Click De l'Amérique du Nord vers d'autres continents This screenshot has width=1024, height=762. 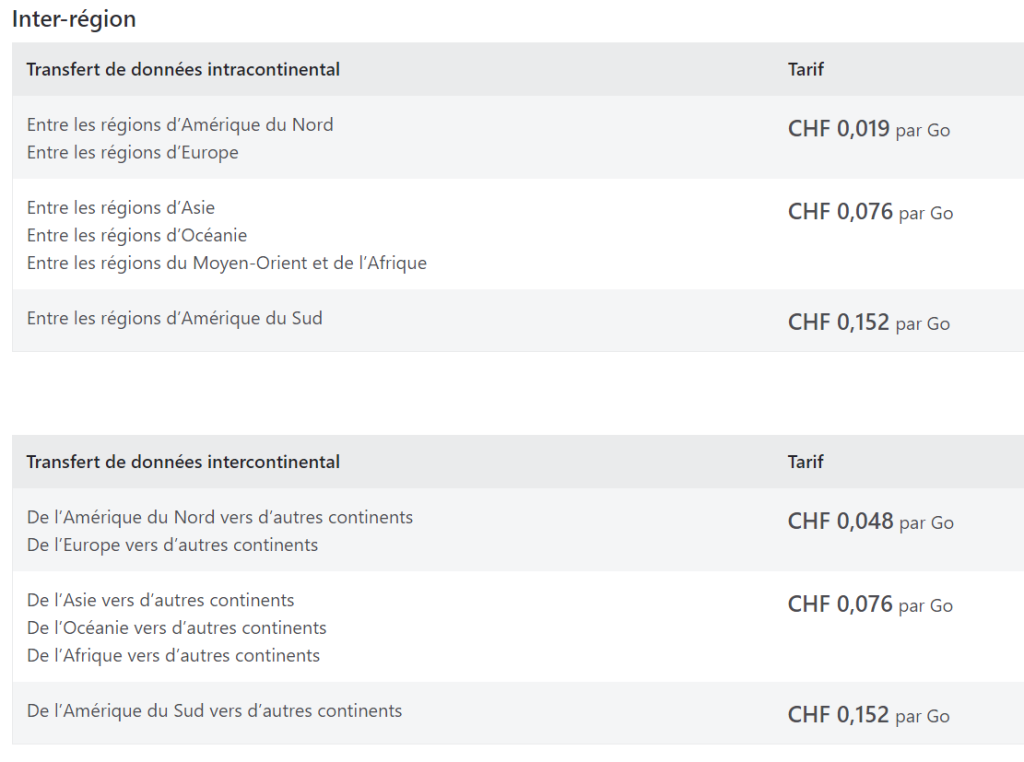click(220, 517)
